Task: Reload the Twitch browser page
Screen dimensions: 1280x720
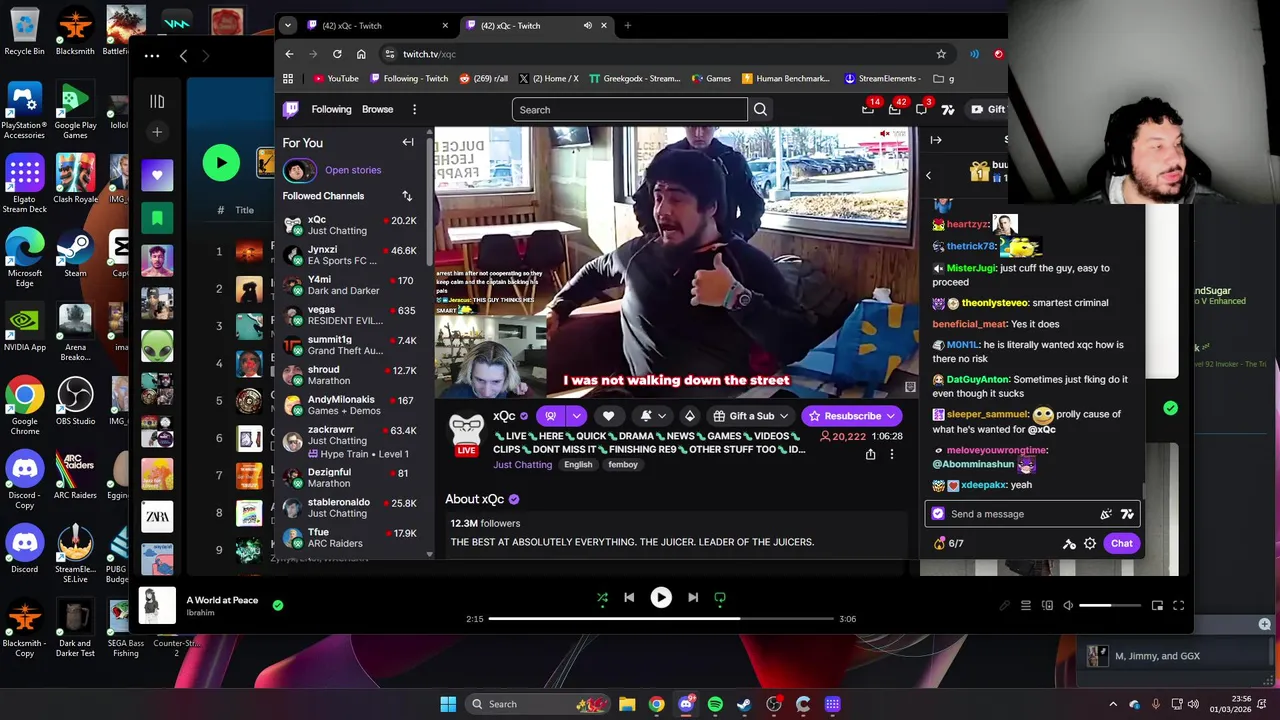Action: tap(337, 54)
